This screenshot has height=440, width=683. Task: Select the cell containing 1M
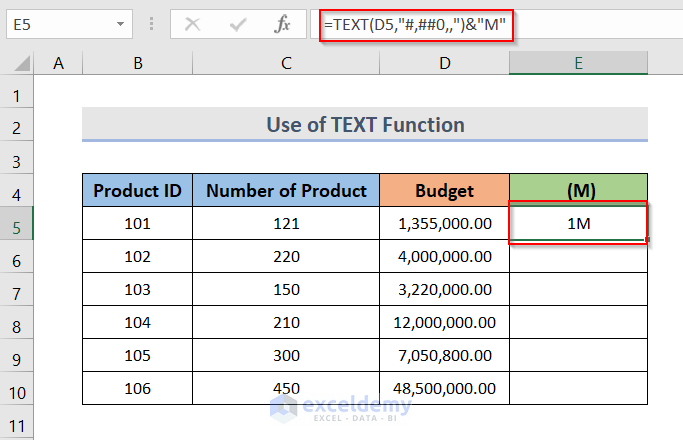point(578,223)
